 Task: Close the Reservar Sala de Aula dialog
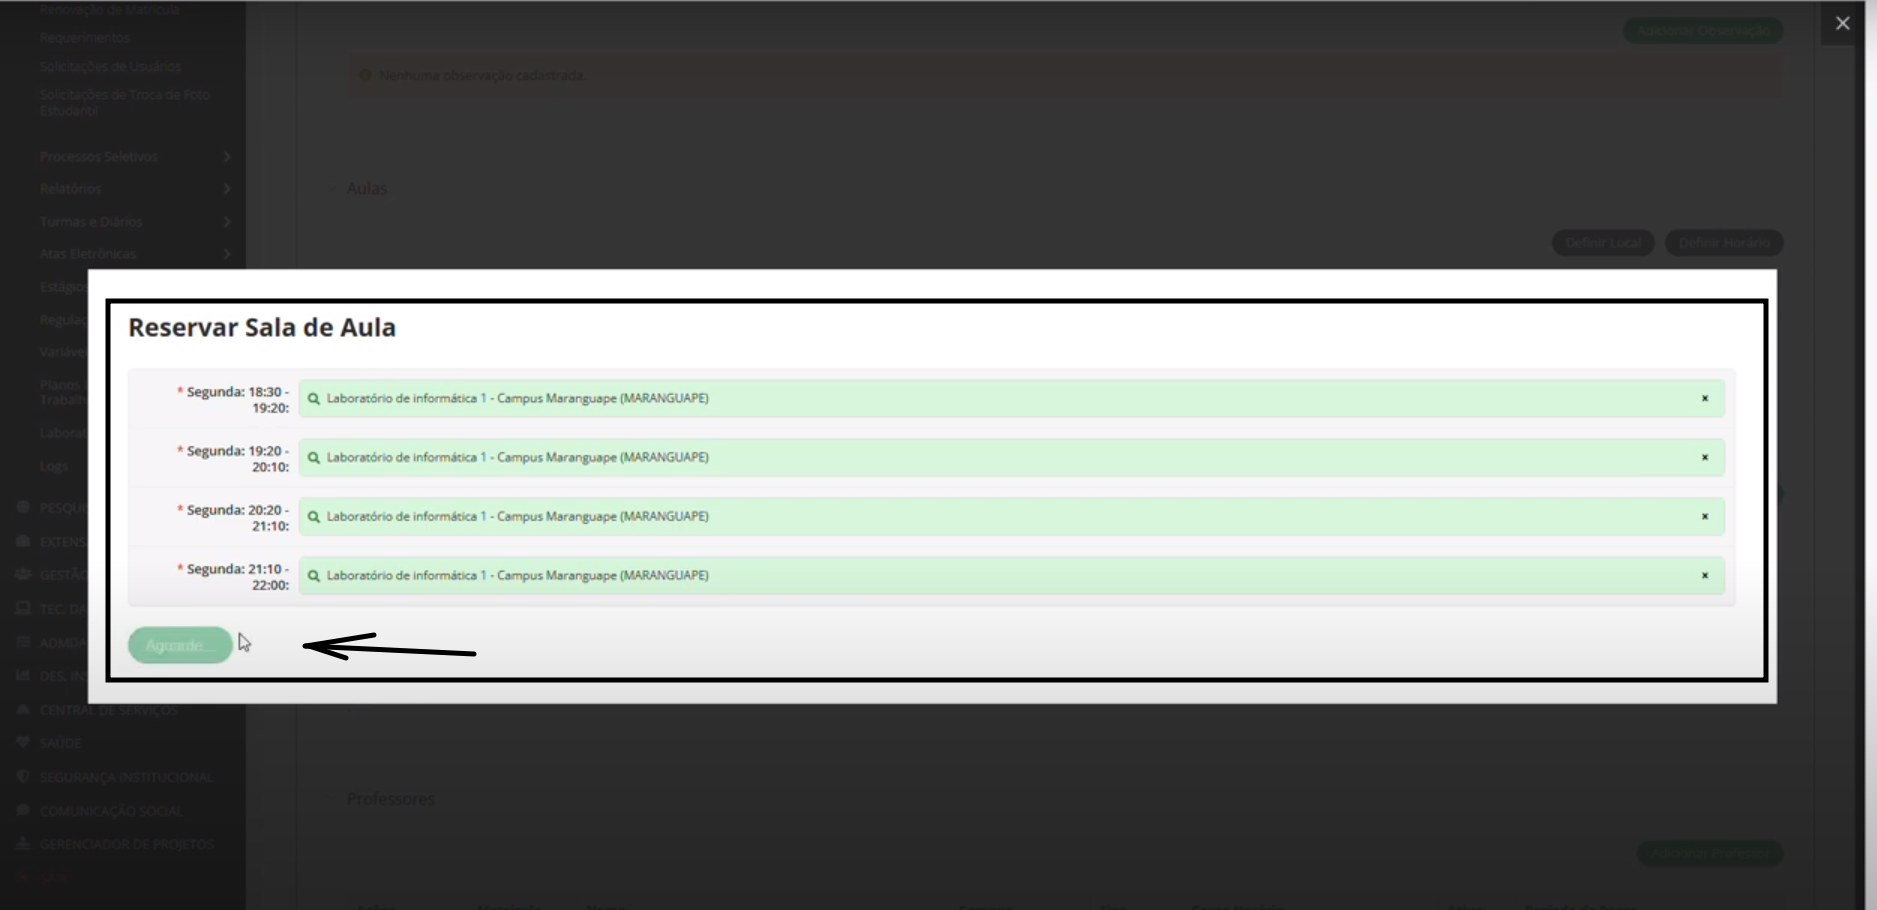click(x=1842, y=23)
